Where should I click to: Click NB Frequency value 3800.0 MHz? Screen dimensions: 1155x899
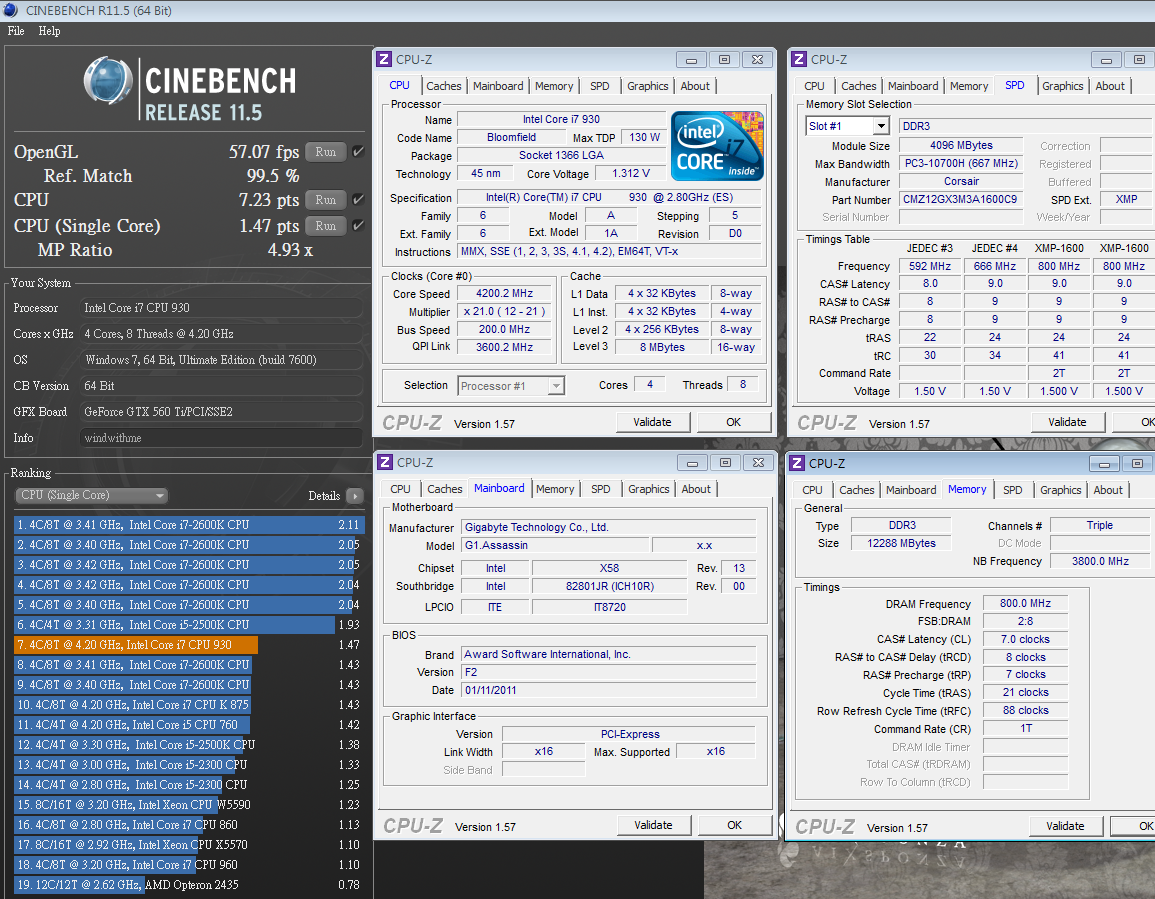point(1100,562)
